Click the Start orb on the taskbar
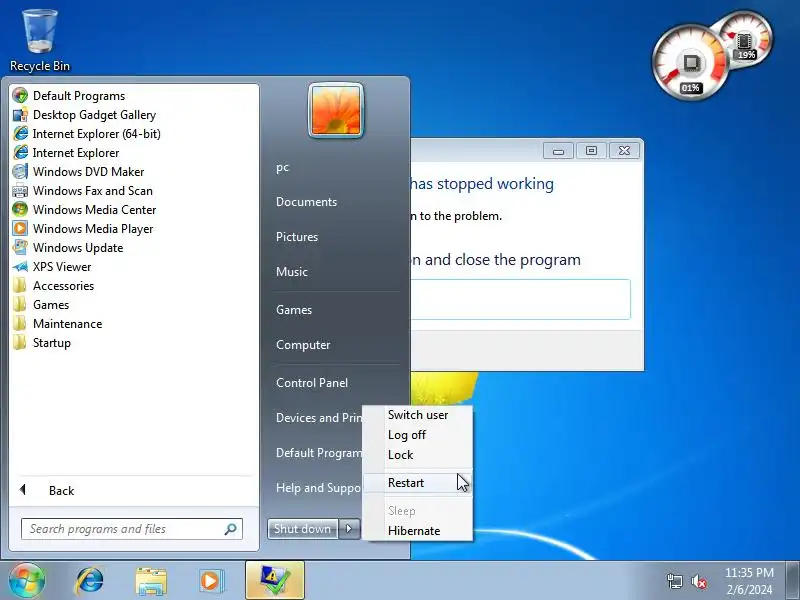The width and height of the screenshot is (800, 600). [27, 581]
